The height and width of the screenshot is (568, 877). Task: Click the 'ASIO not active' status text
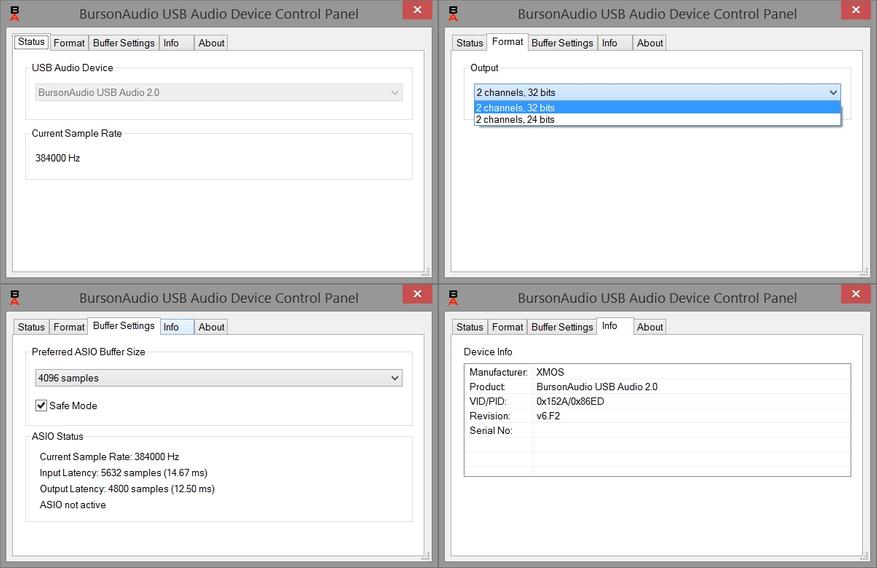(73, 505)
